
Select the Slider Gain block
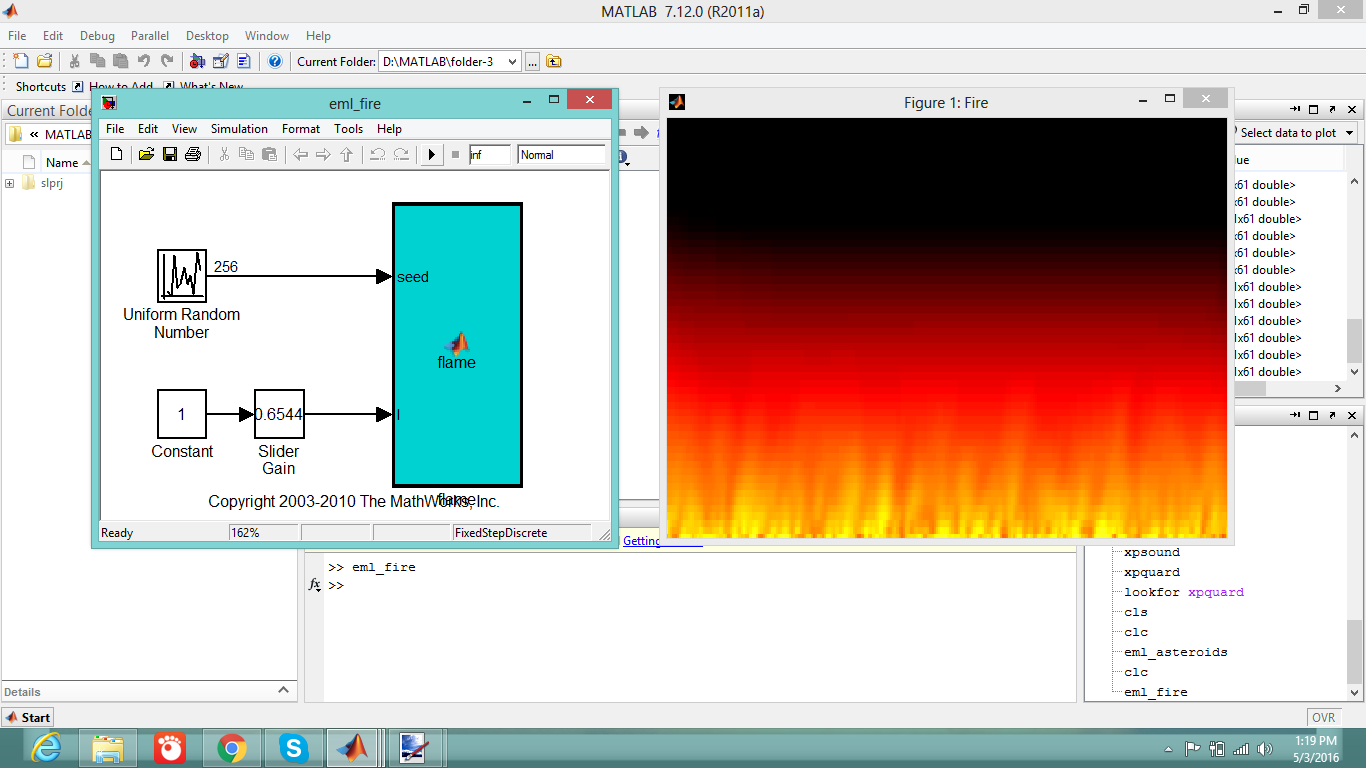pos(279,414)
